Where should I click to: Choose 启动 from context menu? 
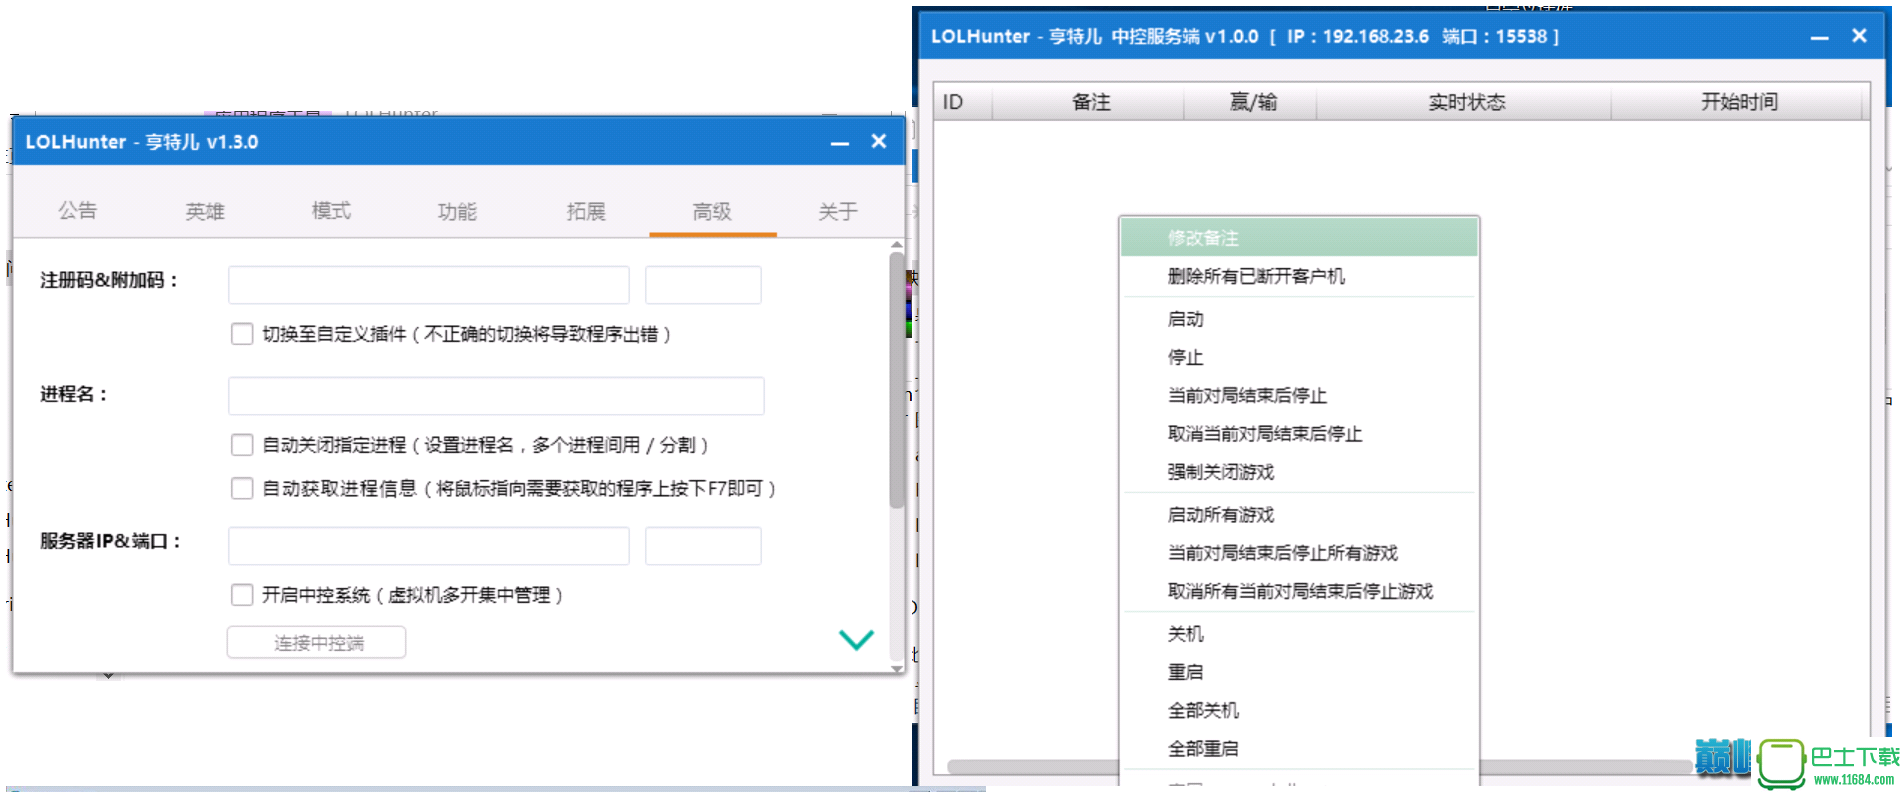point(1299,319)
